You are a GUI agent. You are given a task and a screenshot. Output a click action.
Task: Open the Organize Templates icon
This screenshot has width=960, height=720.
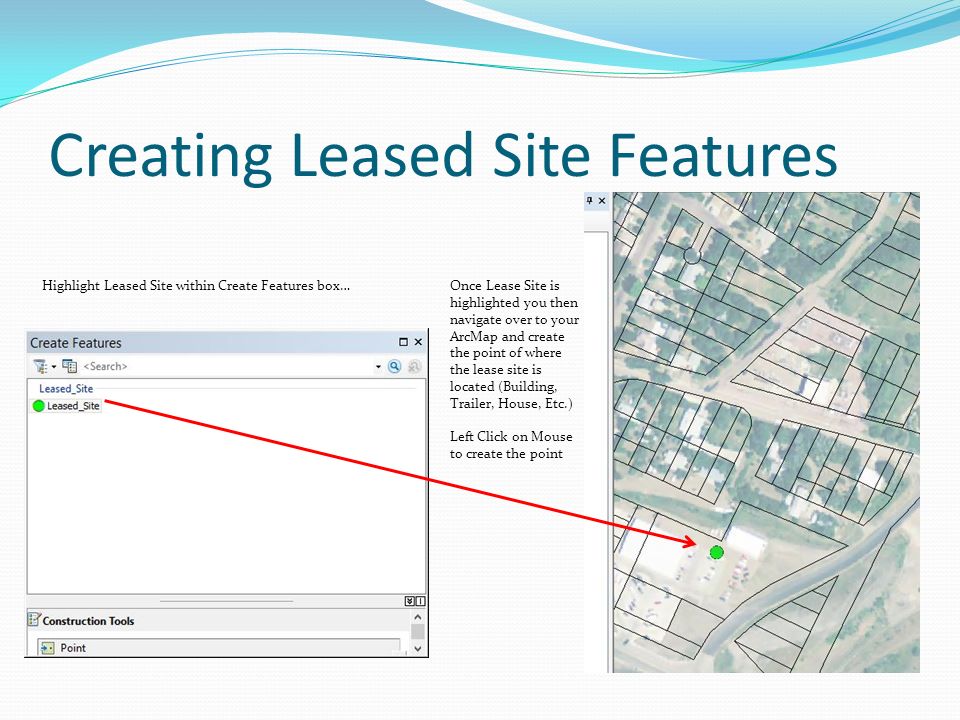[69, 366]
